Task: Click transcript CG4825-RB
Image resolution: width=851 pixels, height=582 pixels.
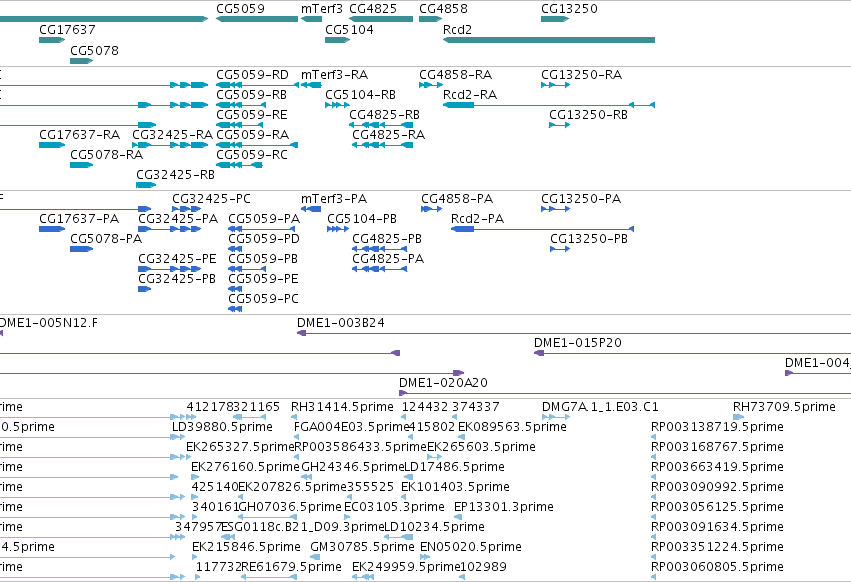Action: pos(381,125)
